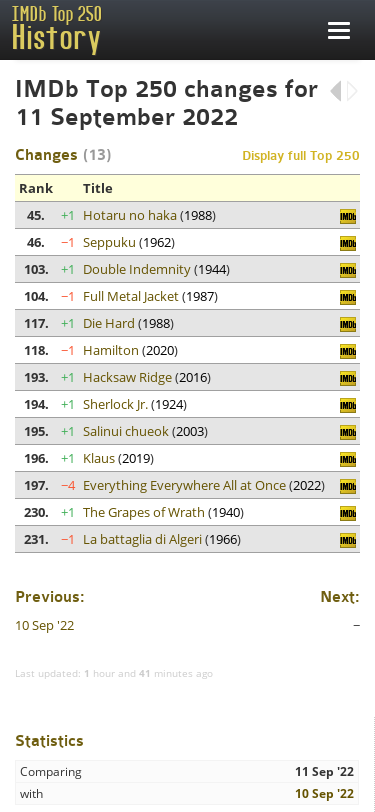The width and height of the screenshot is (375, 812).
Task: Open The Grapes of Wrath link
Action: click(x=143, y=513)
